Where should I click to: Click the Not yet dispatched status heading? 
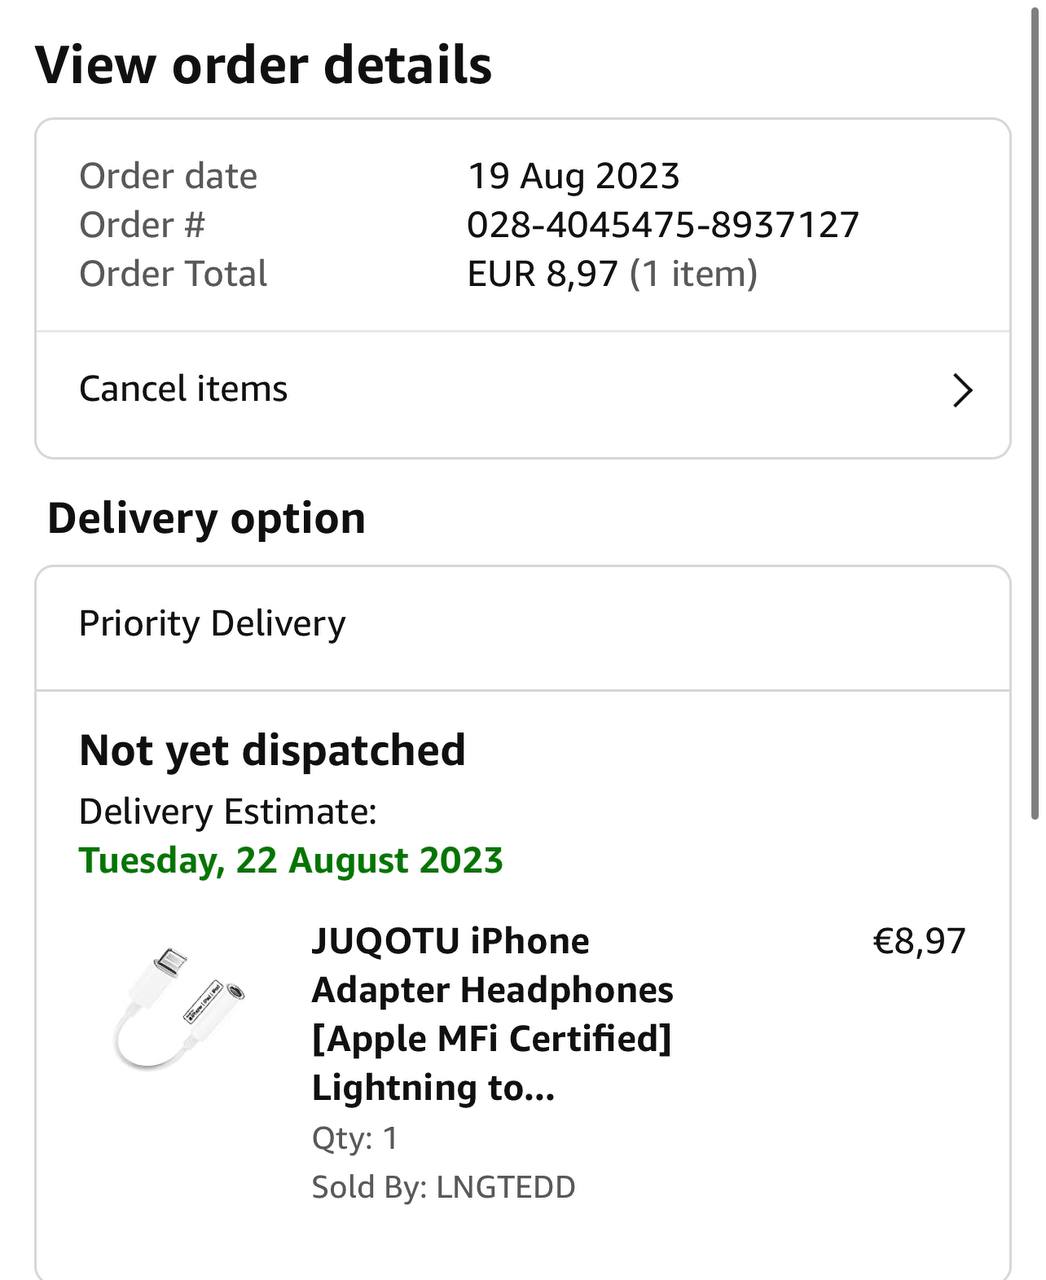click(x=272, y=750)
